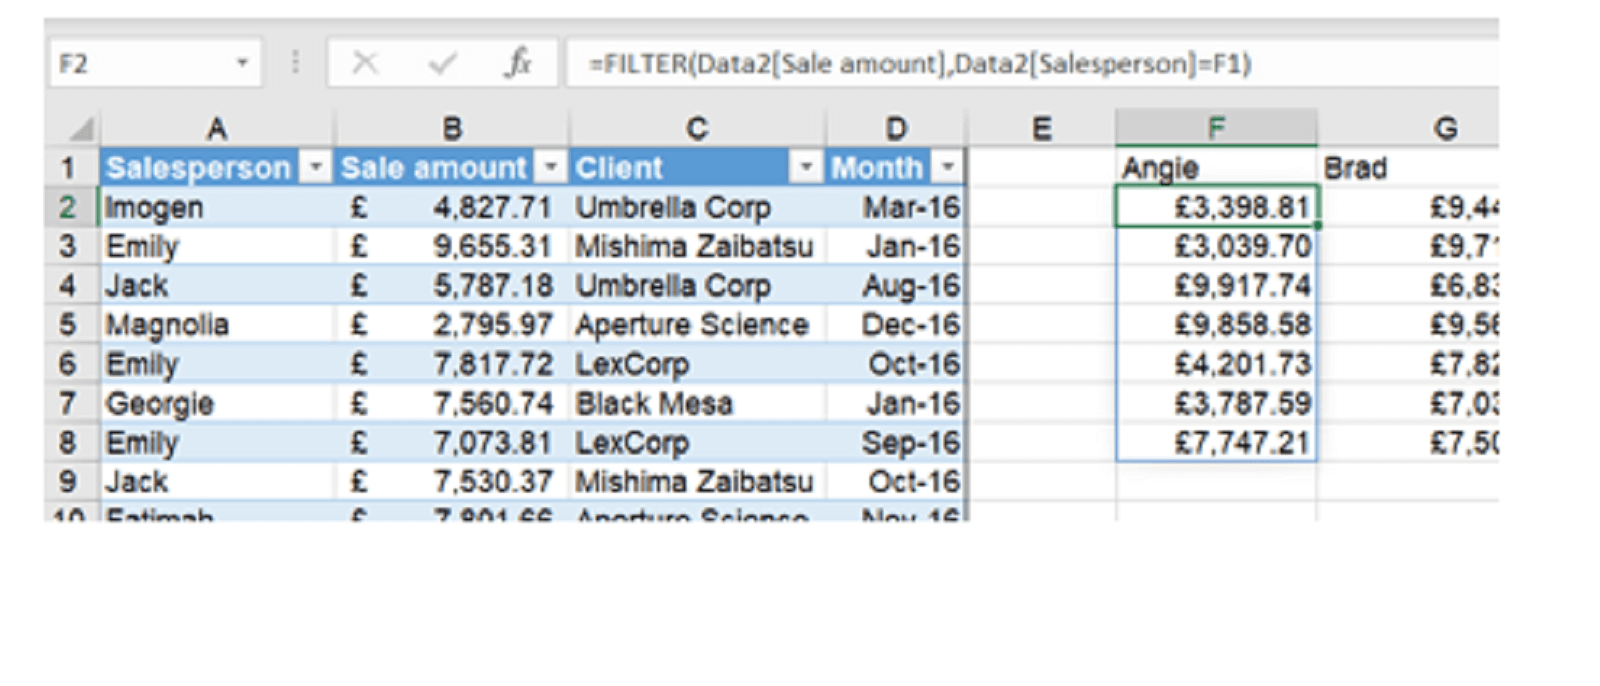Expand the Client column filter dropdown
Viewport: 1600px width, 686px height.
click(805, 167)
